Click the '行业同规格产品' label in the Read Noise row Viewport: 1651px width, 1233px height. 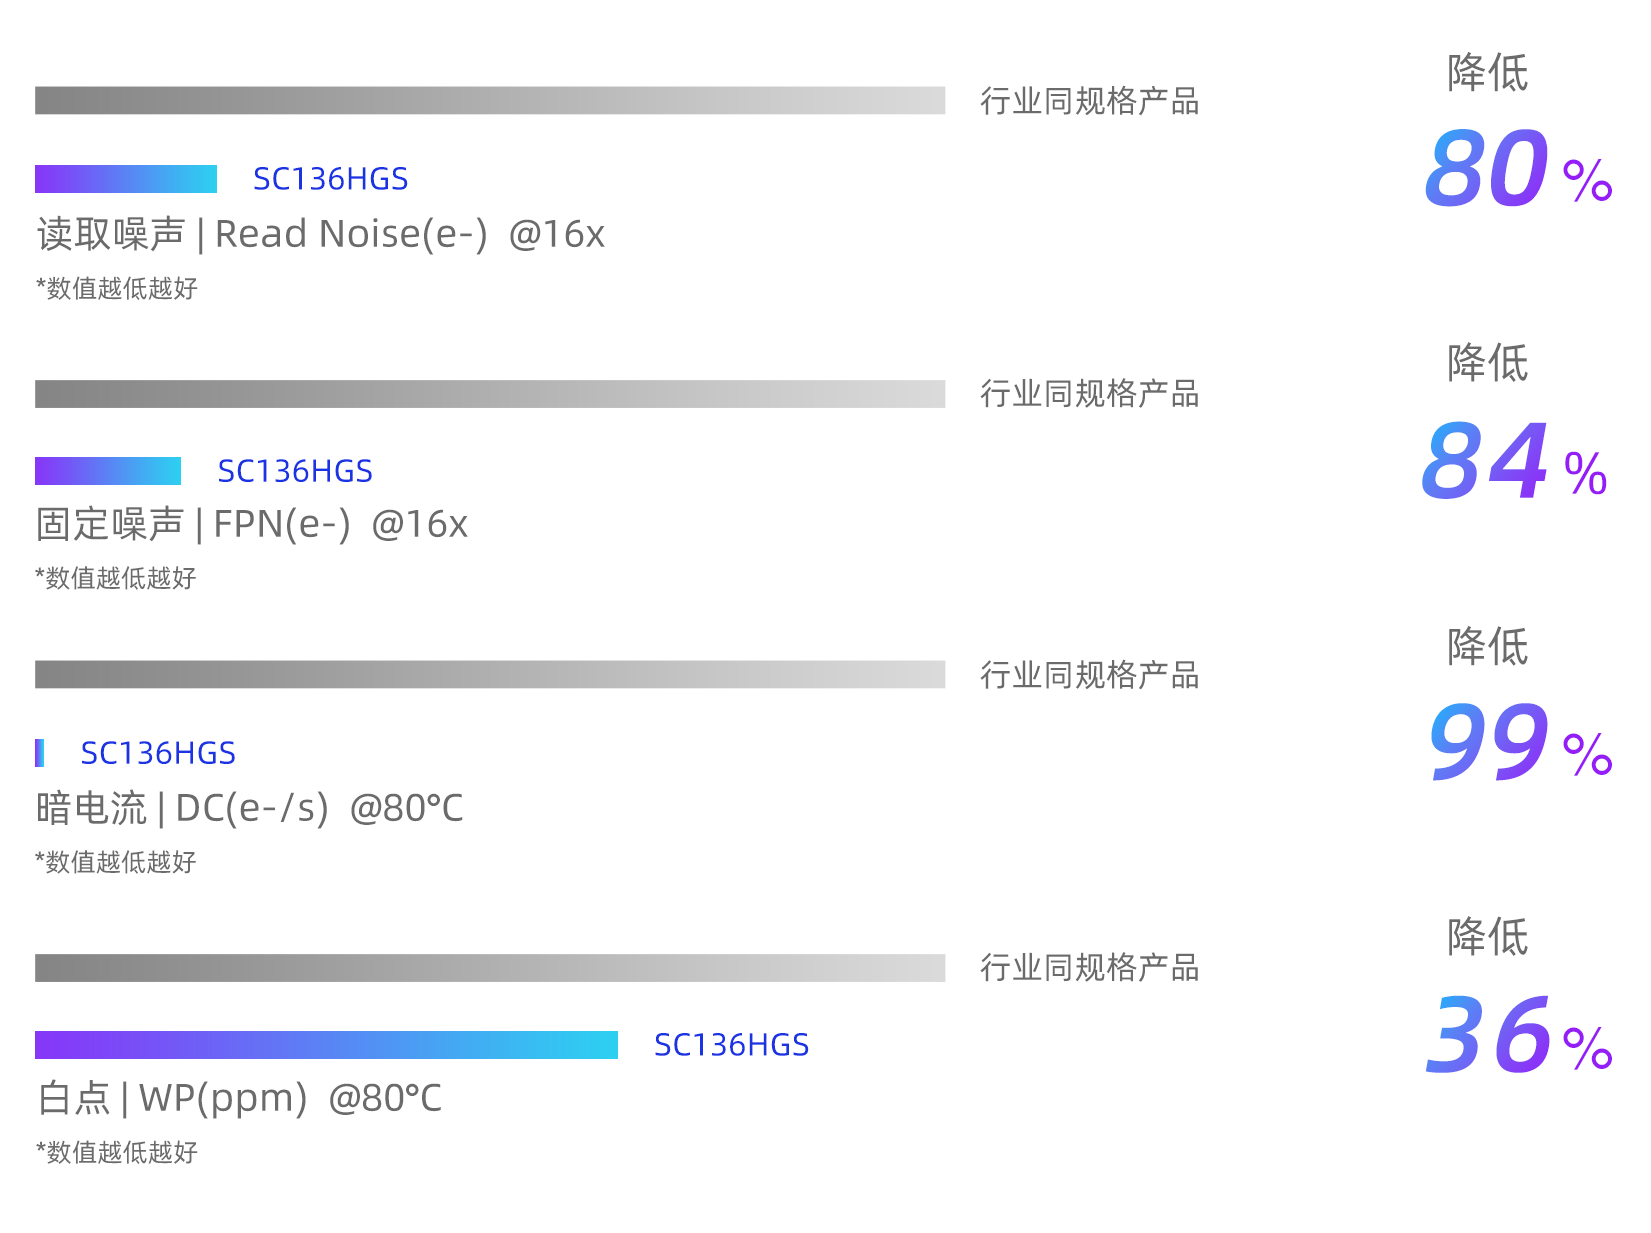click(1089, 101)
